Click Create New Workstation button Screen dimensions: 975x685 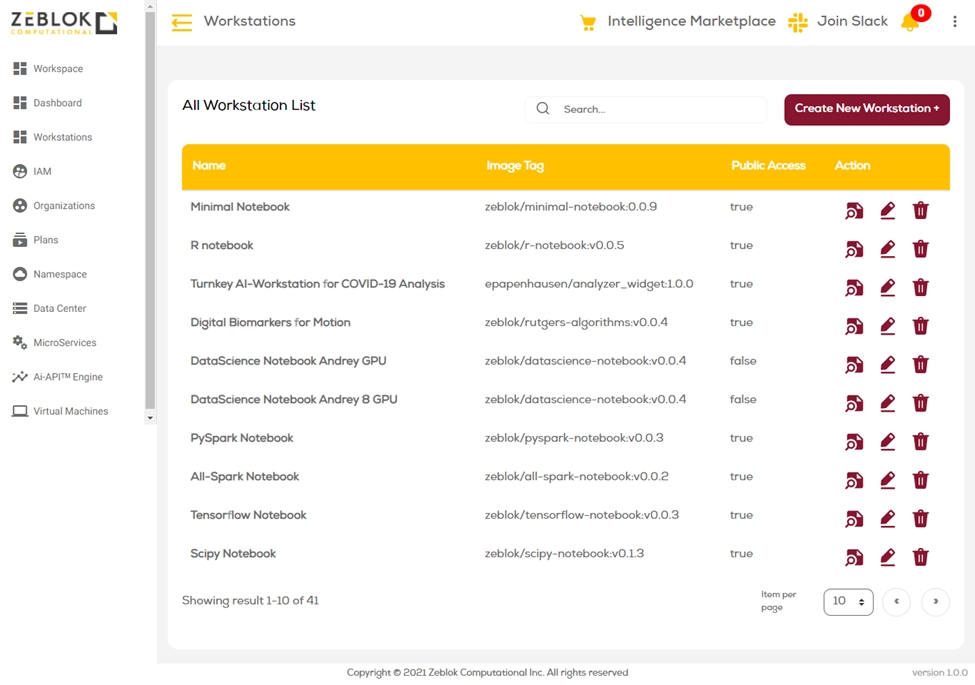point(866,109)
